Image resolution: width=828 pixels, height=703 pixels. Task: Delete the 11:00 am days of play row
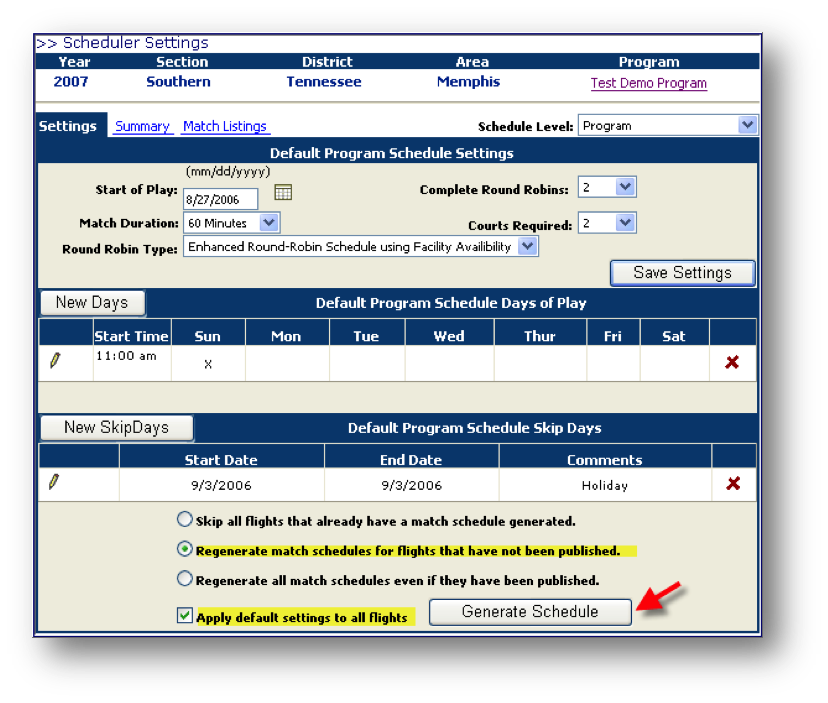tap(732, 362)
